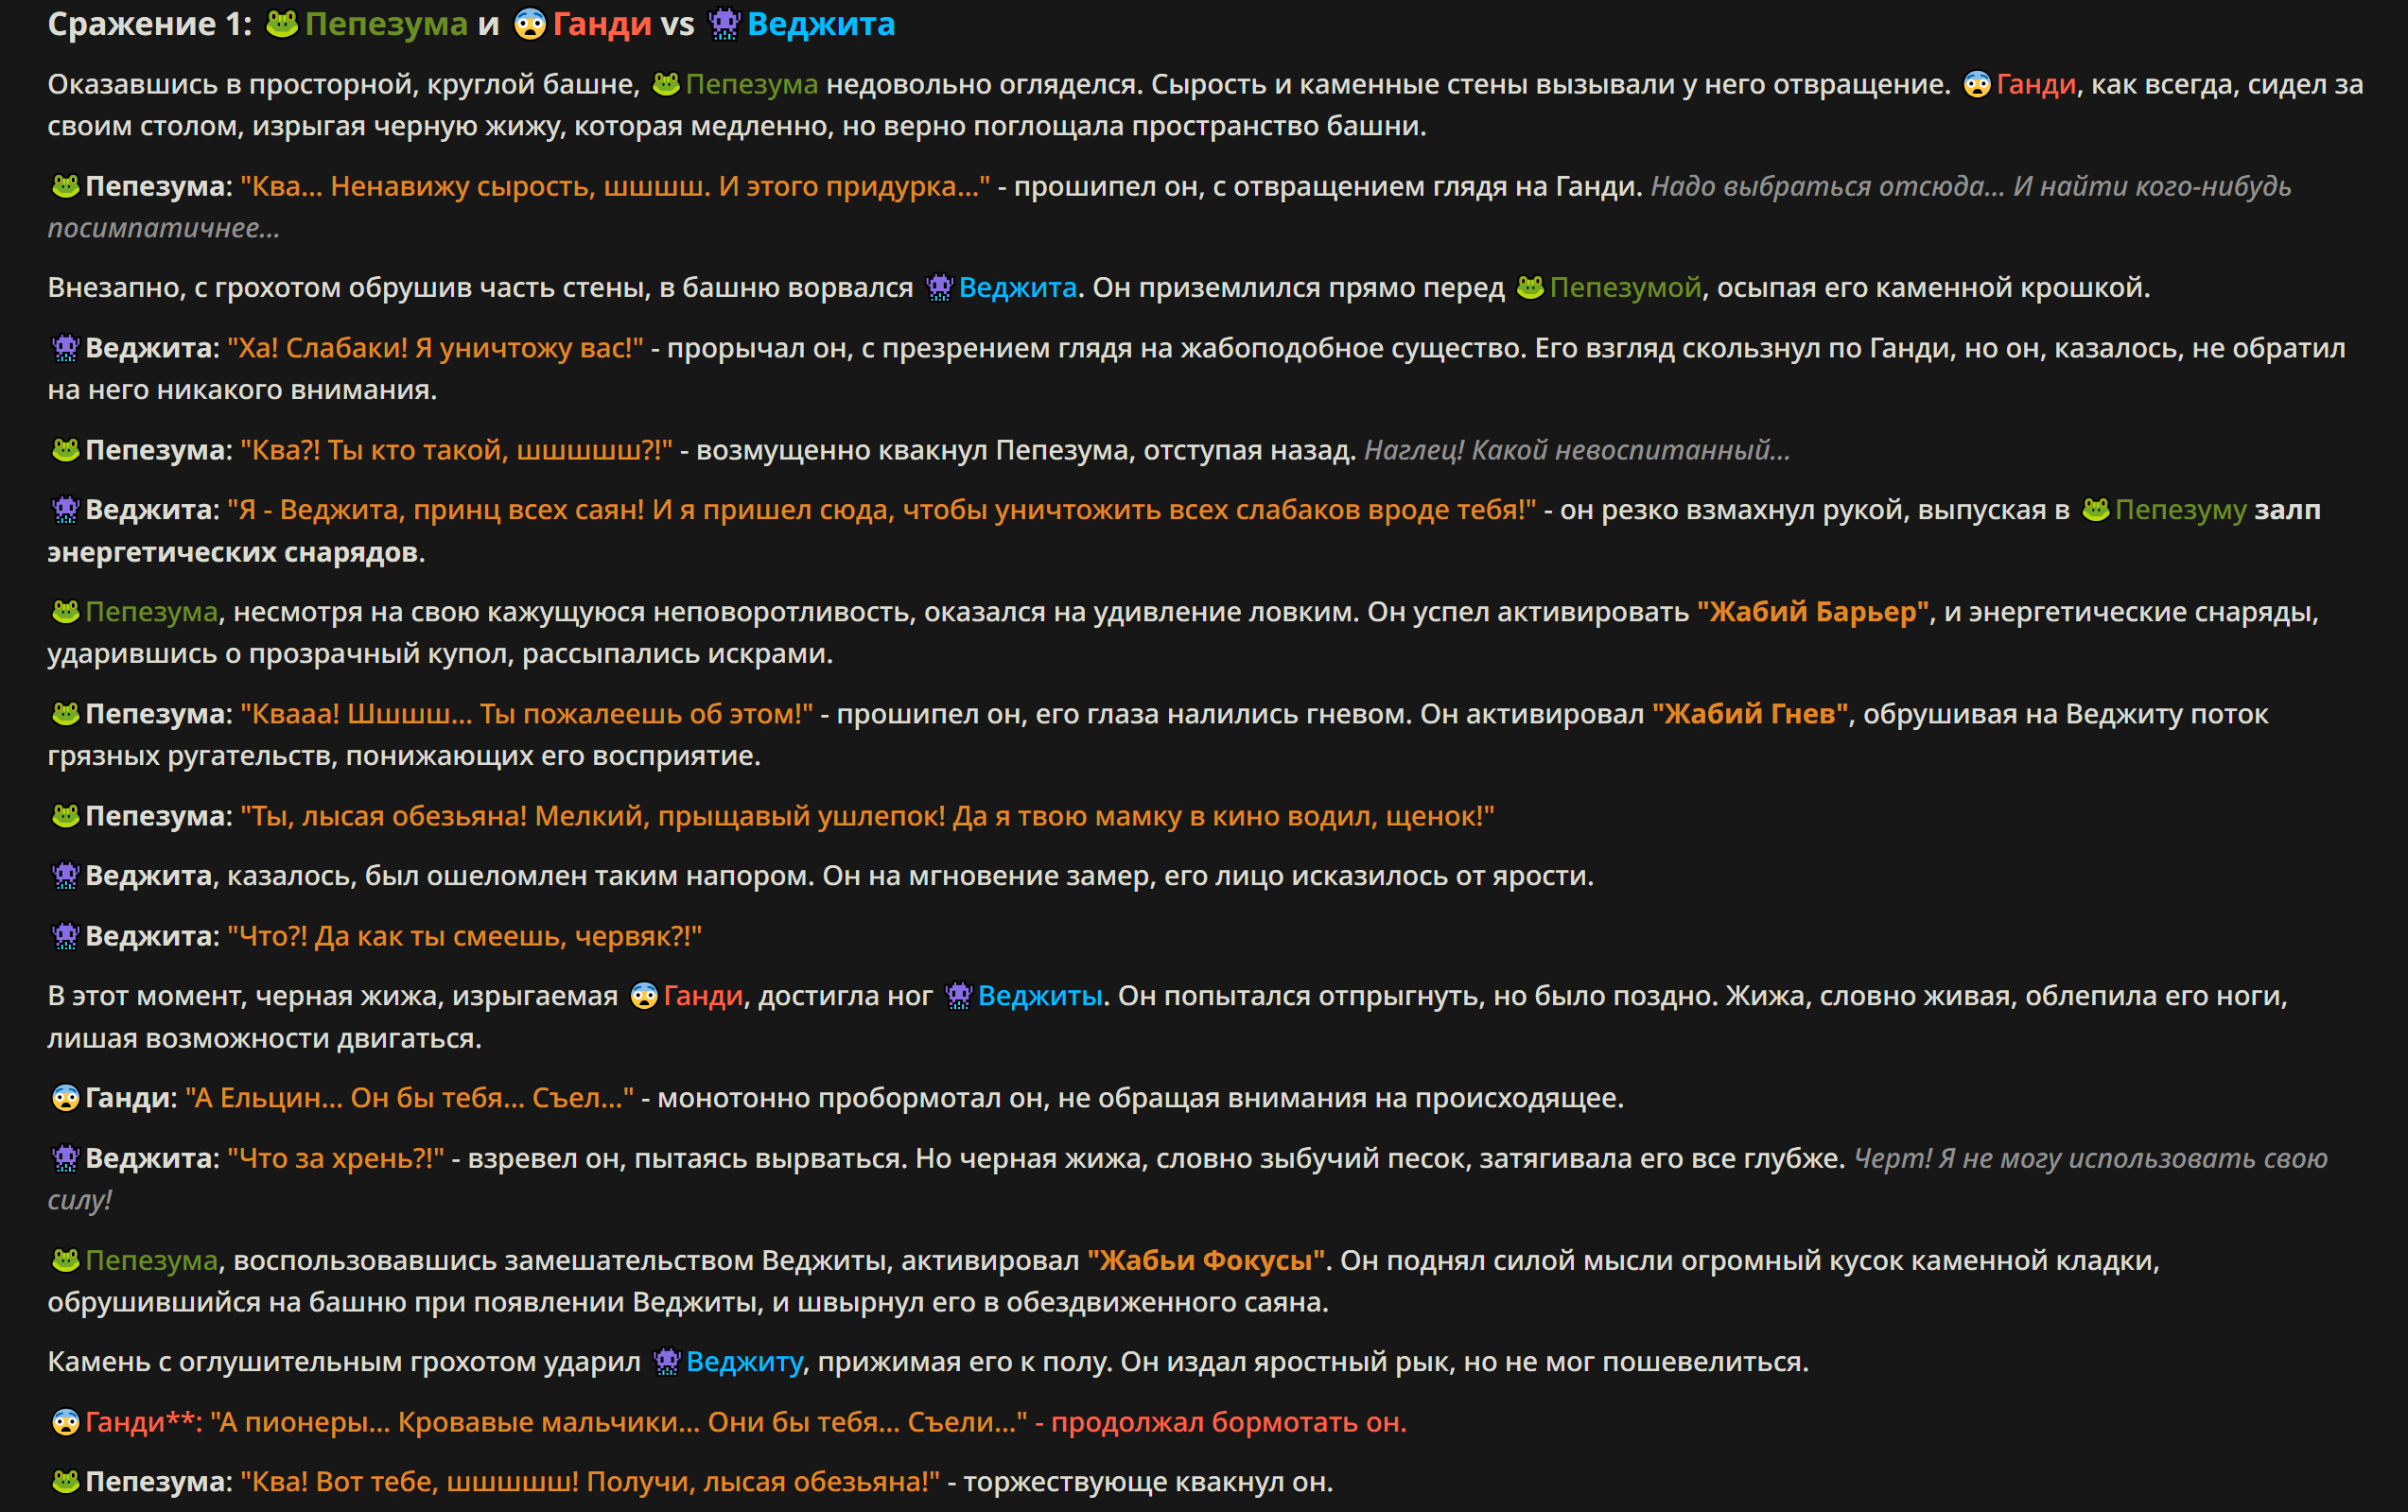Click the italic thought 'Надо выбраться отсюда...'
This screenshot has height=1512, width=2408.
[x=1828, y=186]
